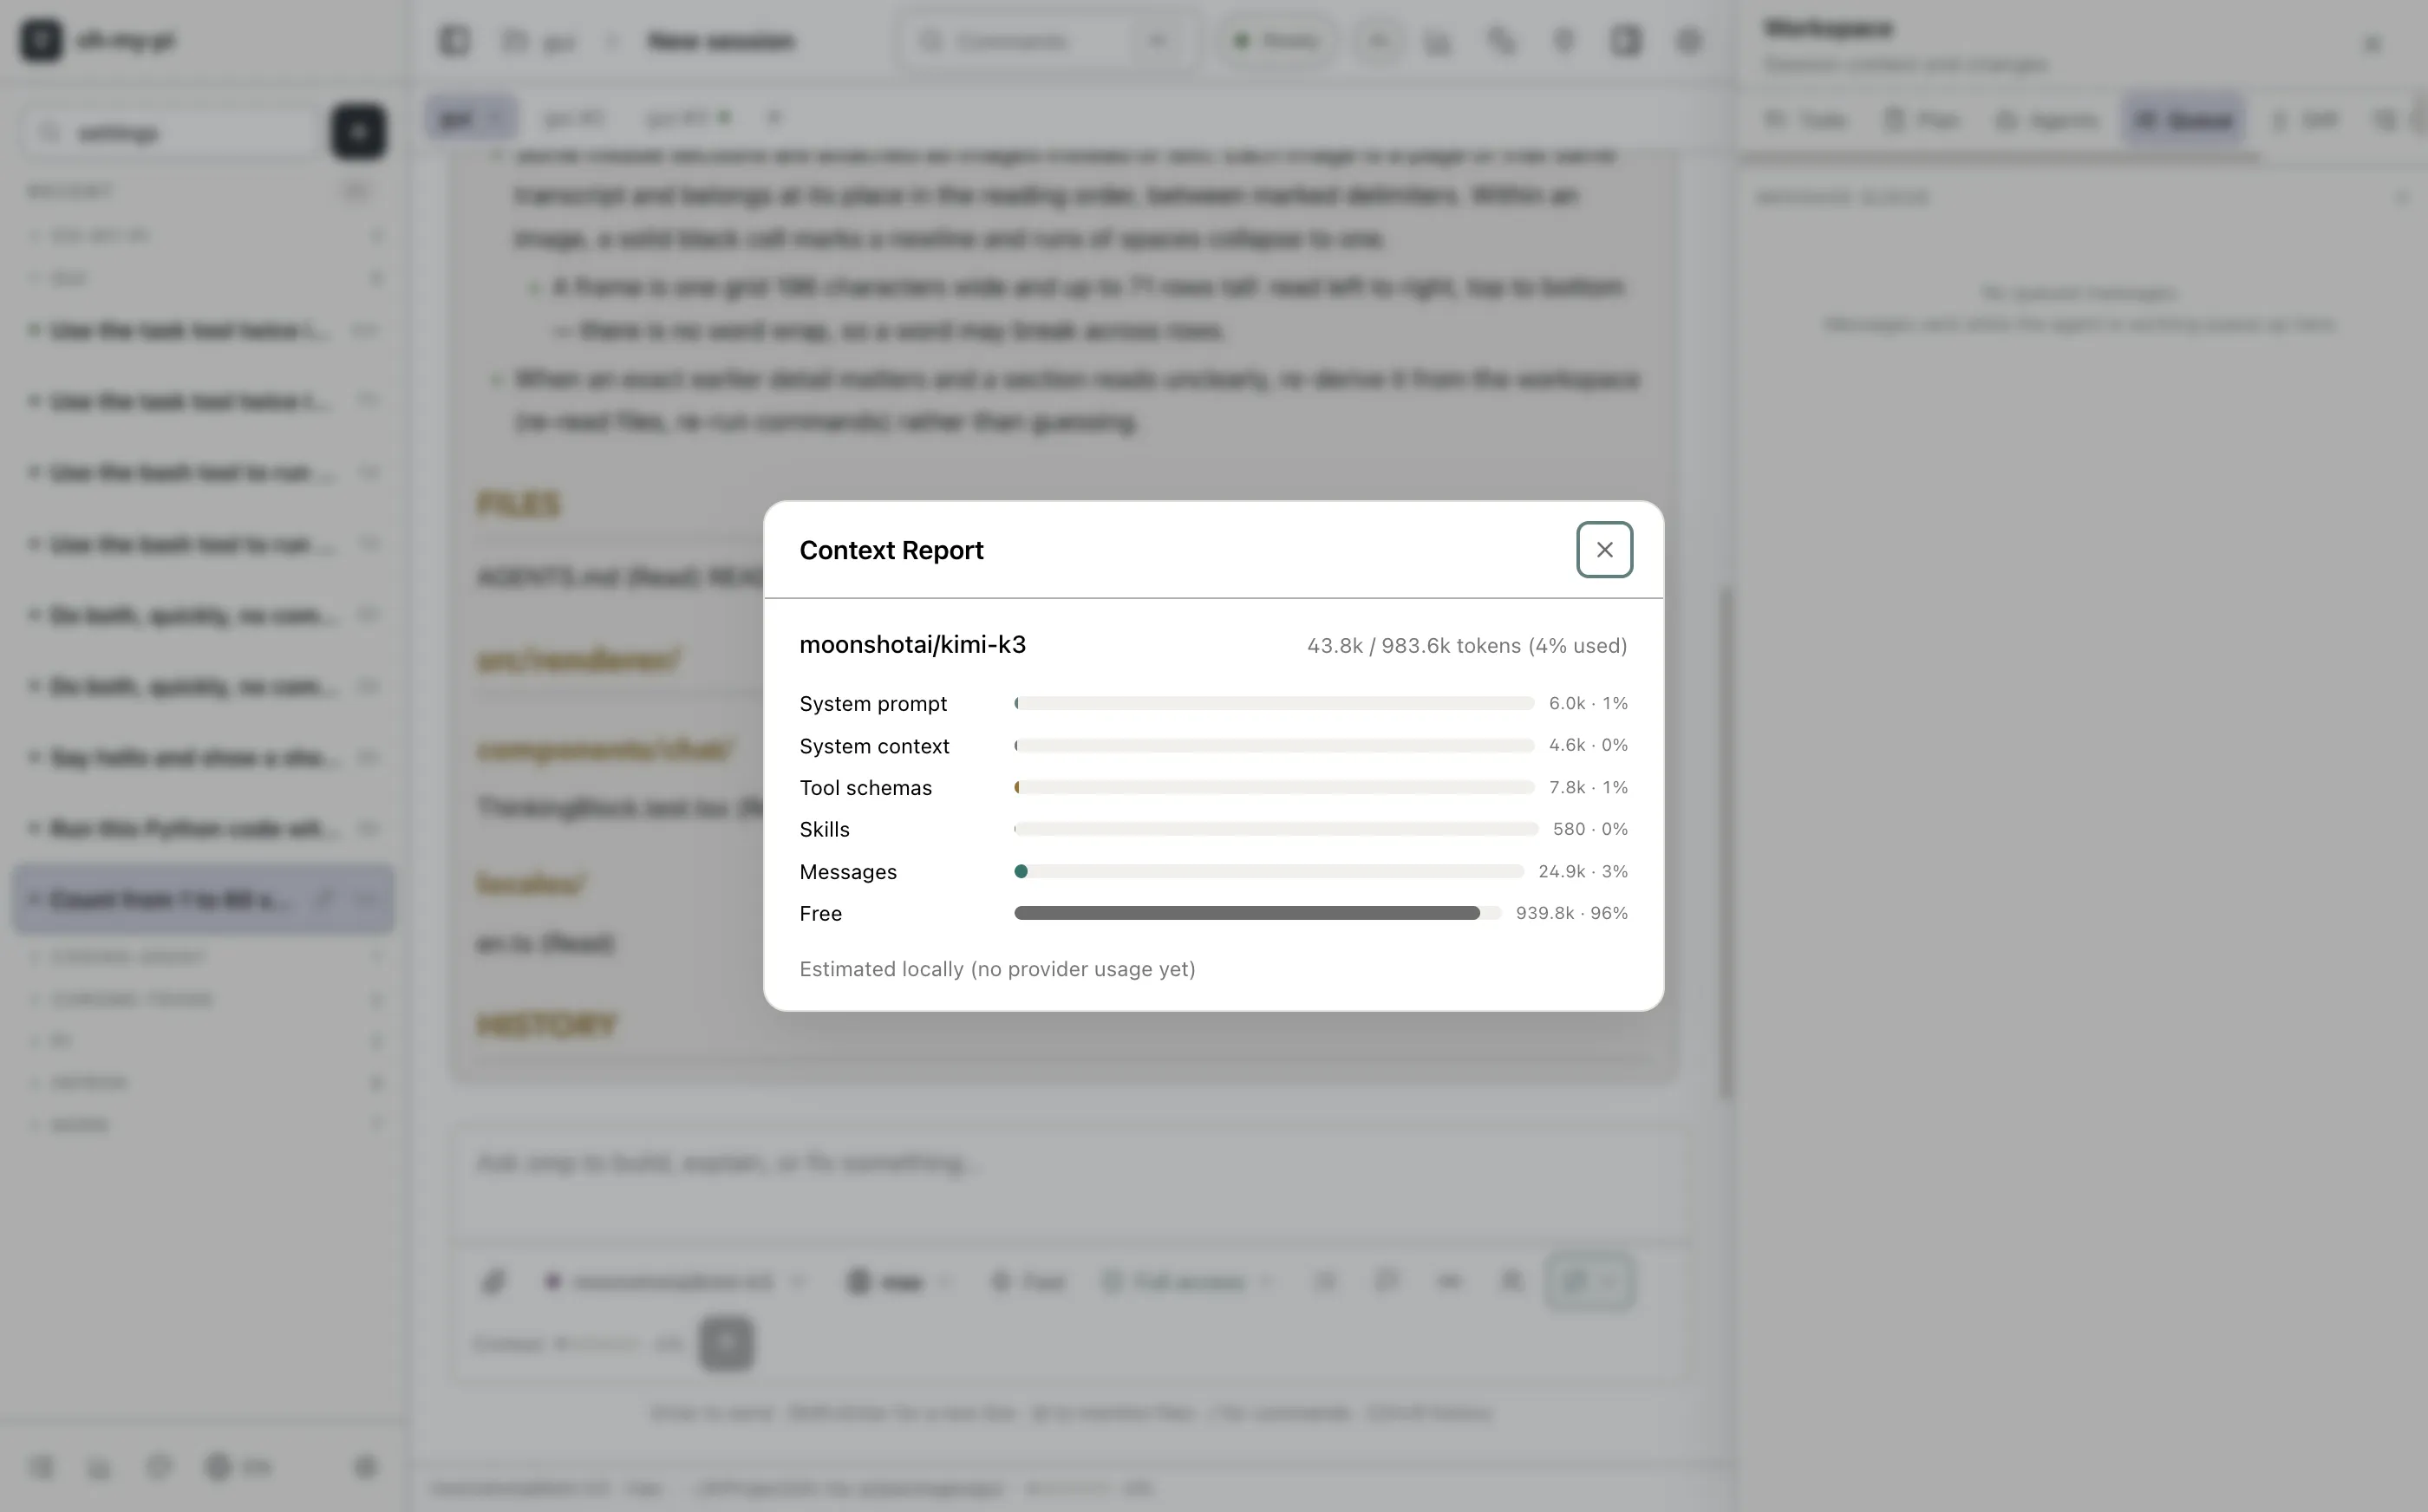2428x1512 pixels.
Task: Open the "Count from 1 to 60" session
Action: pyautogui.click(x=203, y=899)
